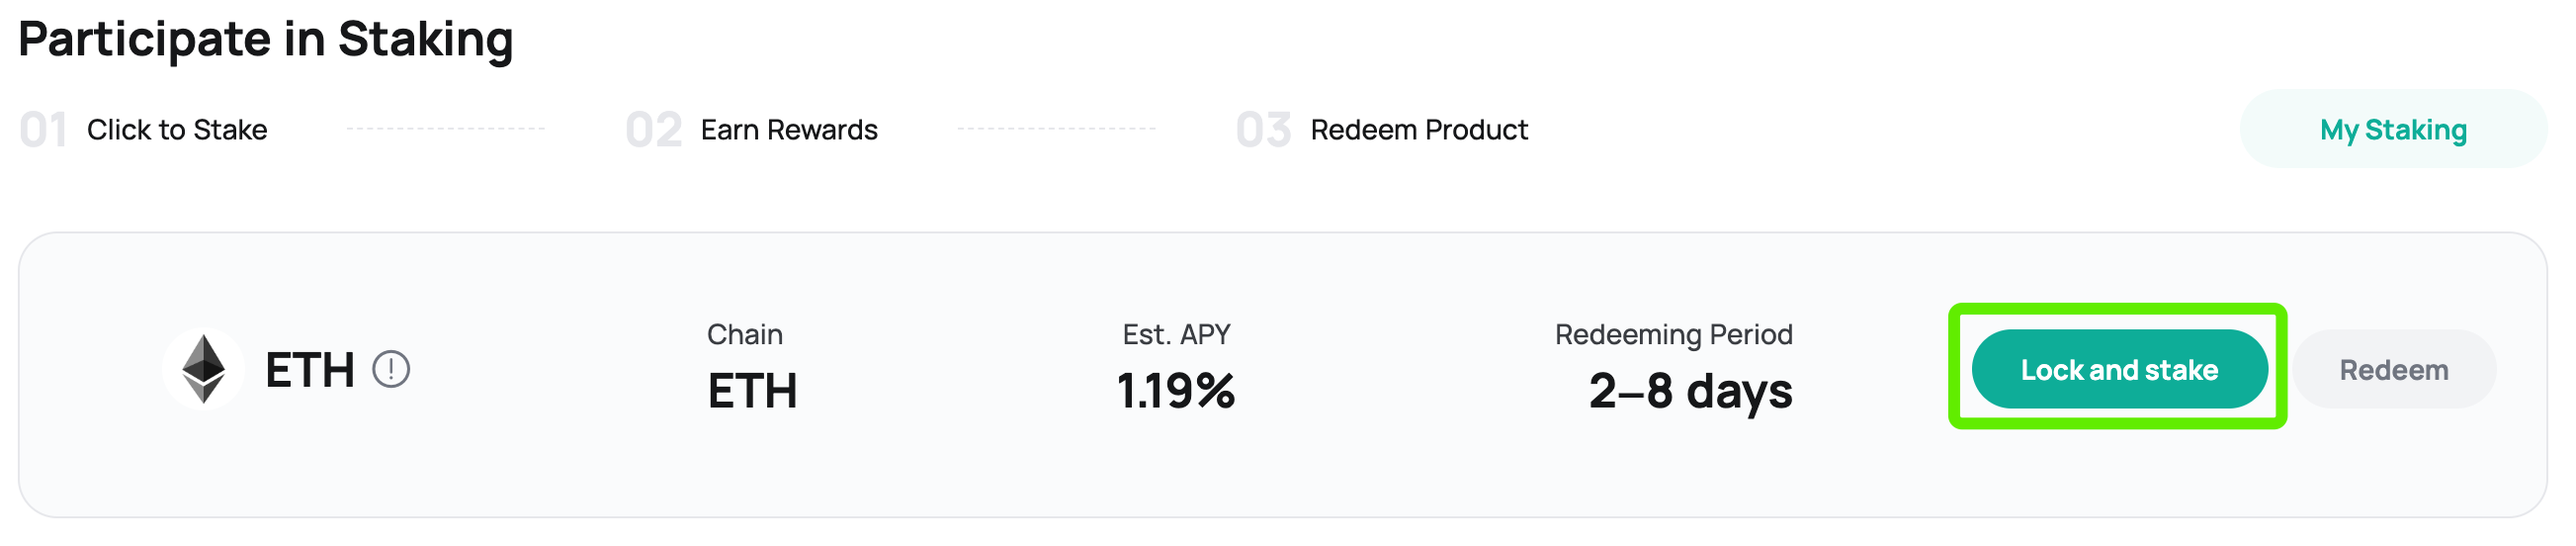This screenshot has height=546, width=2576.
Task: Click the 1.19% APY value
Action: click(1176, 391)
